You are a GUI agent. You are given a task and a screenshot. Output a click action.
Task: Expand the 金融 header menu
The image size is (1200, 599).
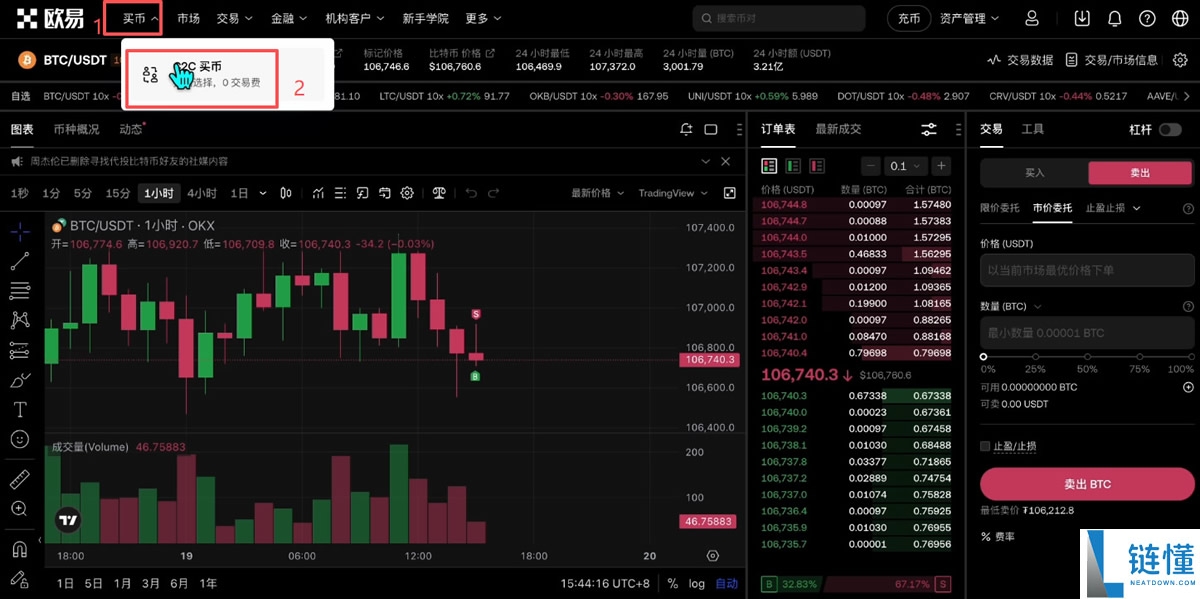(x=289, y=18)
